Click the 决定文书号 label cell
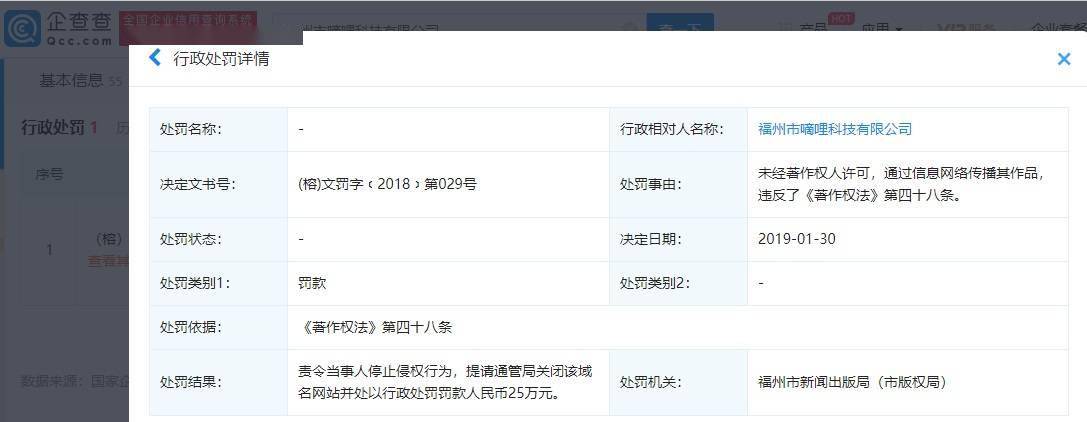Viewport: 1087px width, 422px height. (218, 184)
